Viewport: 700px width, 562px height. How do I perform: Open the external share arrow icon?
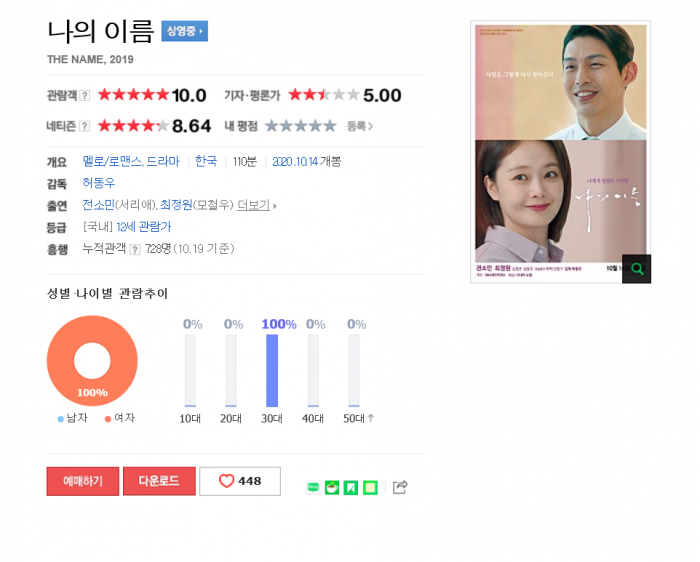point(400,487)
